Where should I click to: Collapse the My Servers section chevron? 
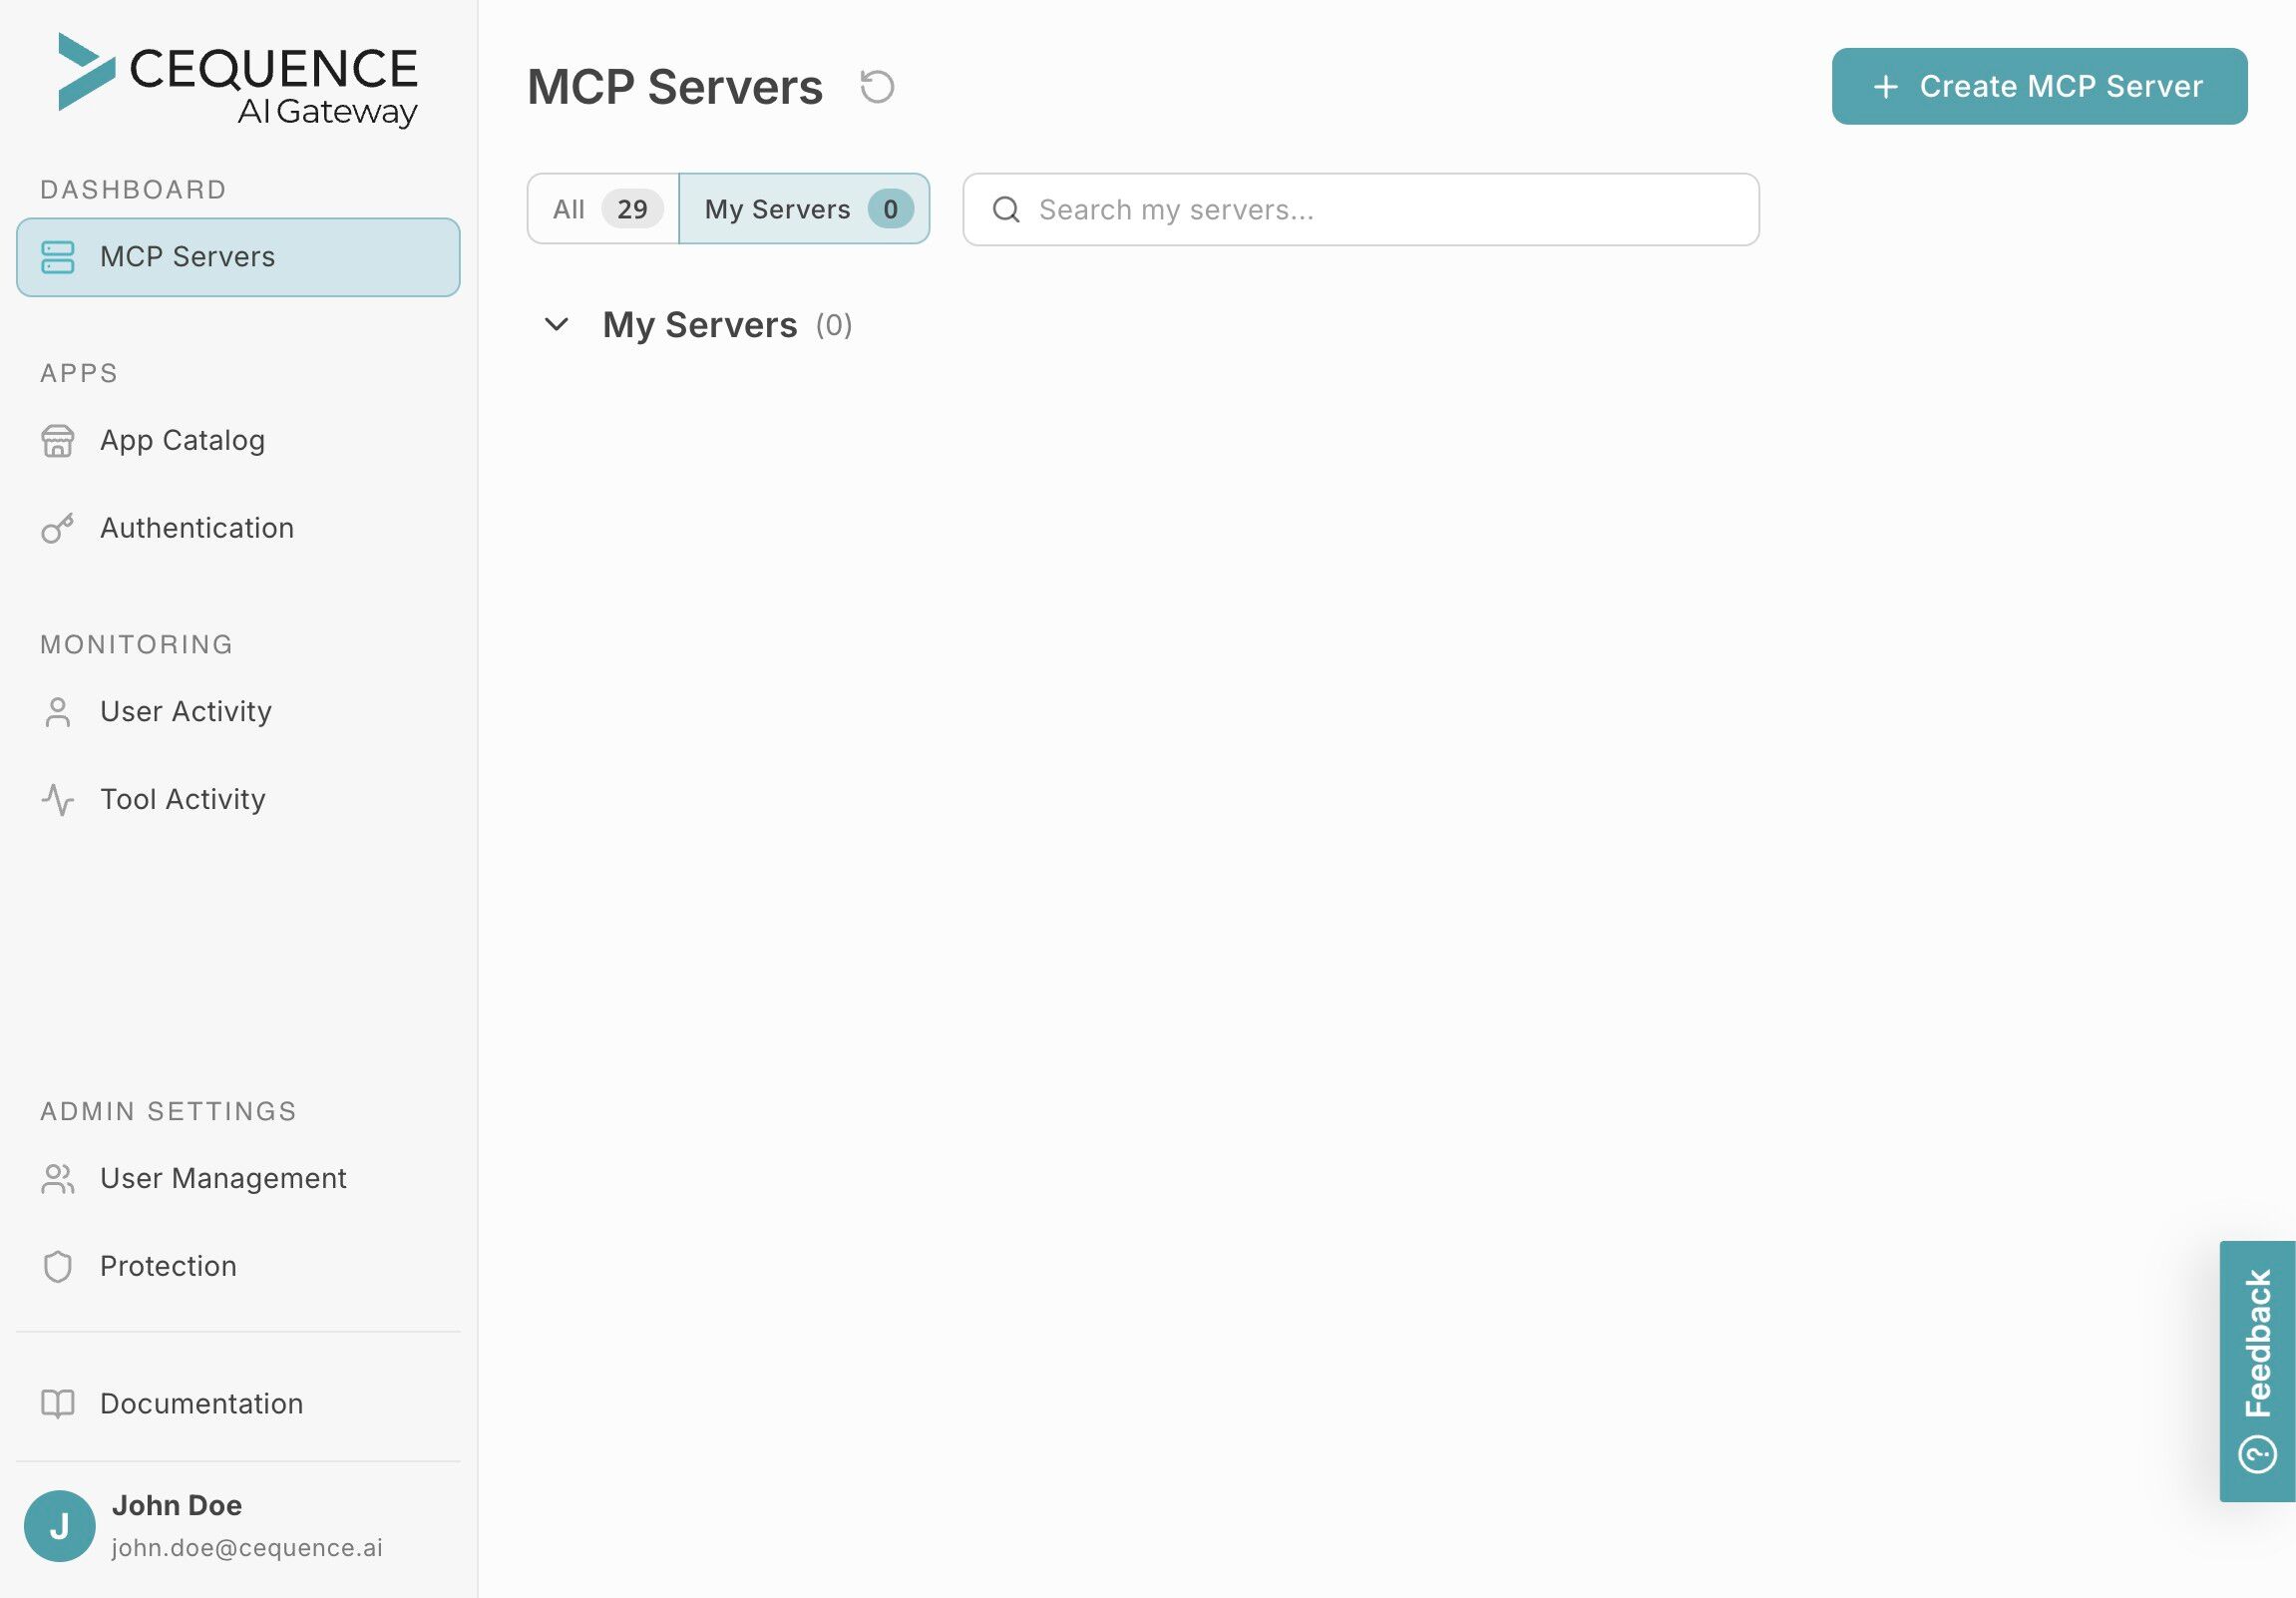coord(556,325)
